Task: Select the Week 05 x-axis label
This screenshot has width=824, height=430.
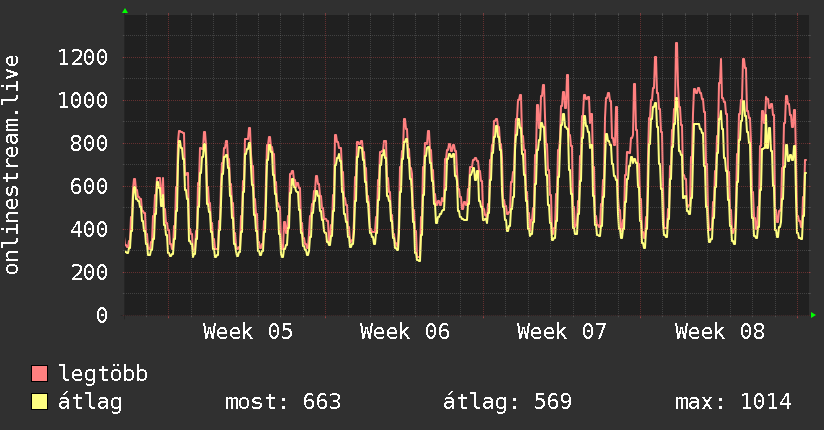Action: [x=248, y=332]
